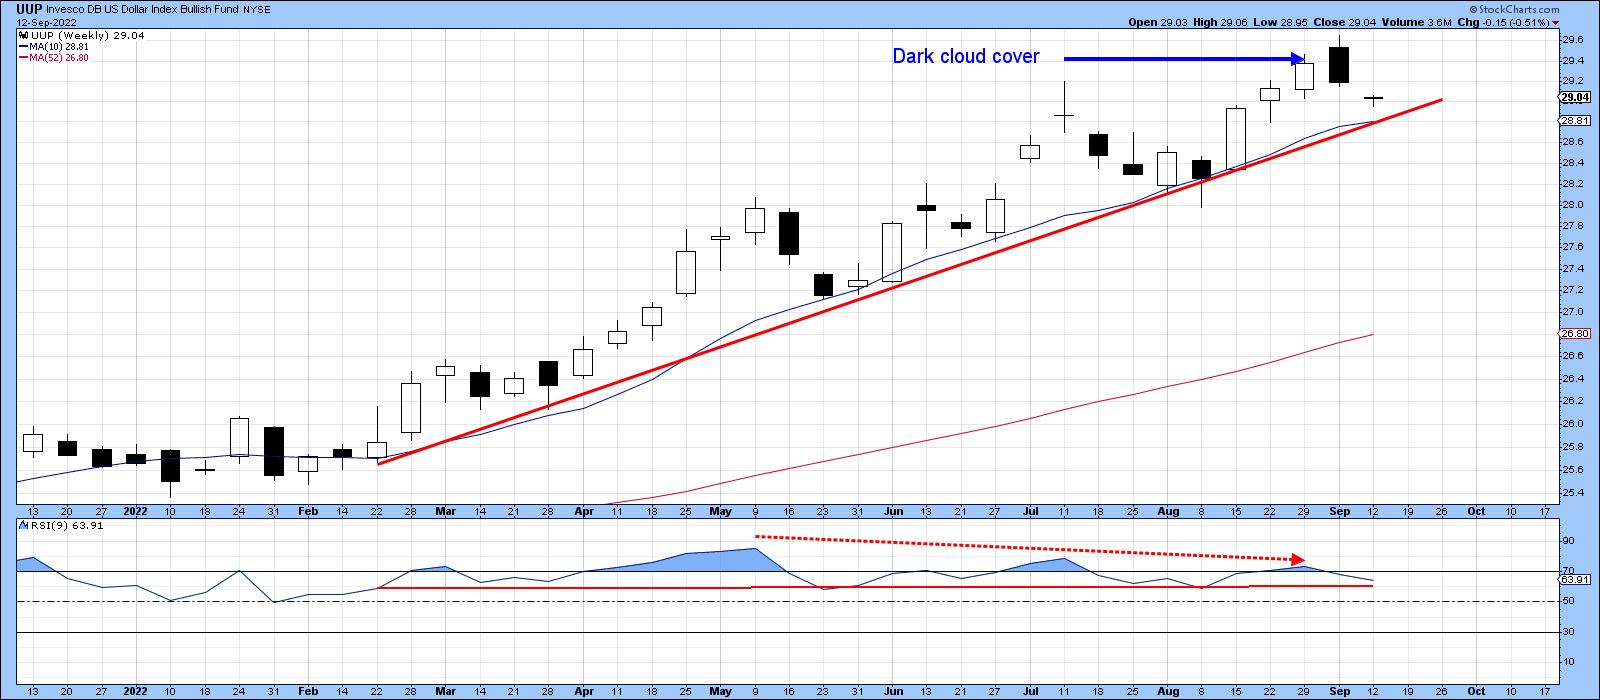This screenshot has height=700, width=1600.
Task: Click the 29.04 current price tag on axis
Action: pos(1575,97)
